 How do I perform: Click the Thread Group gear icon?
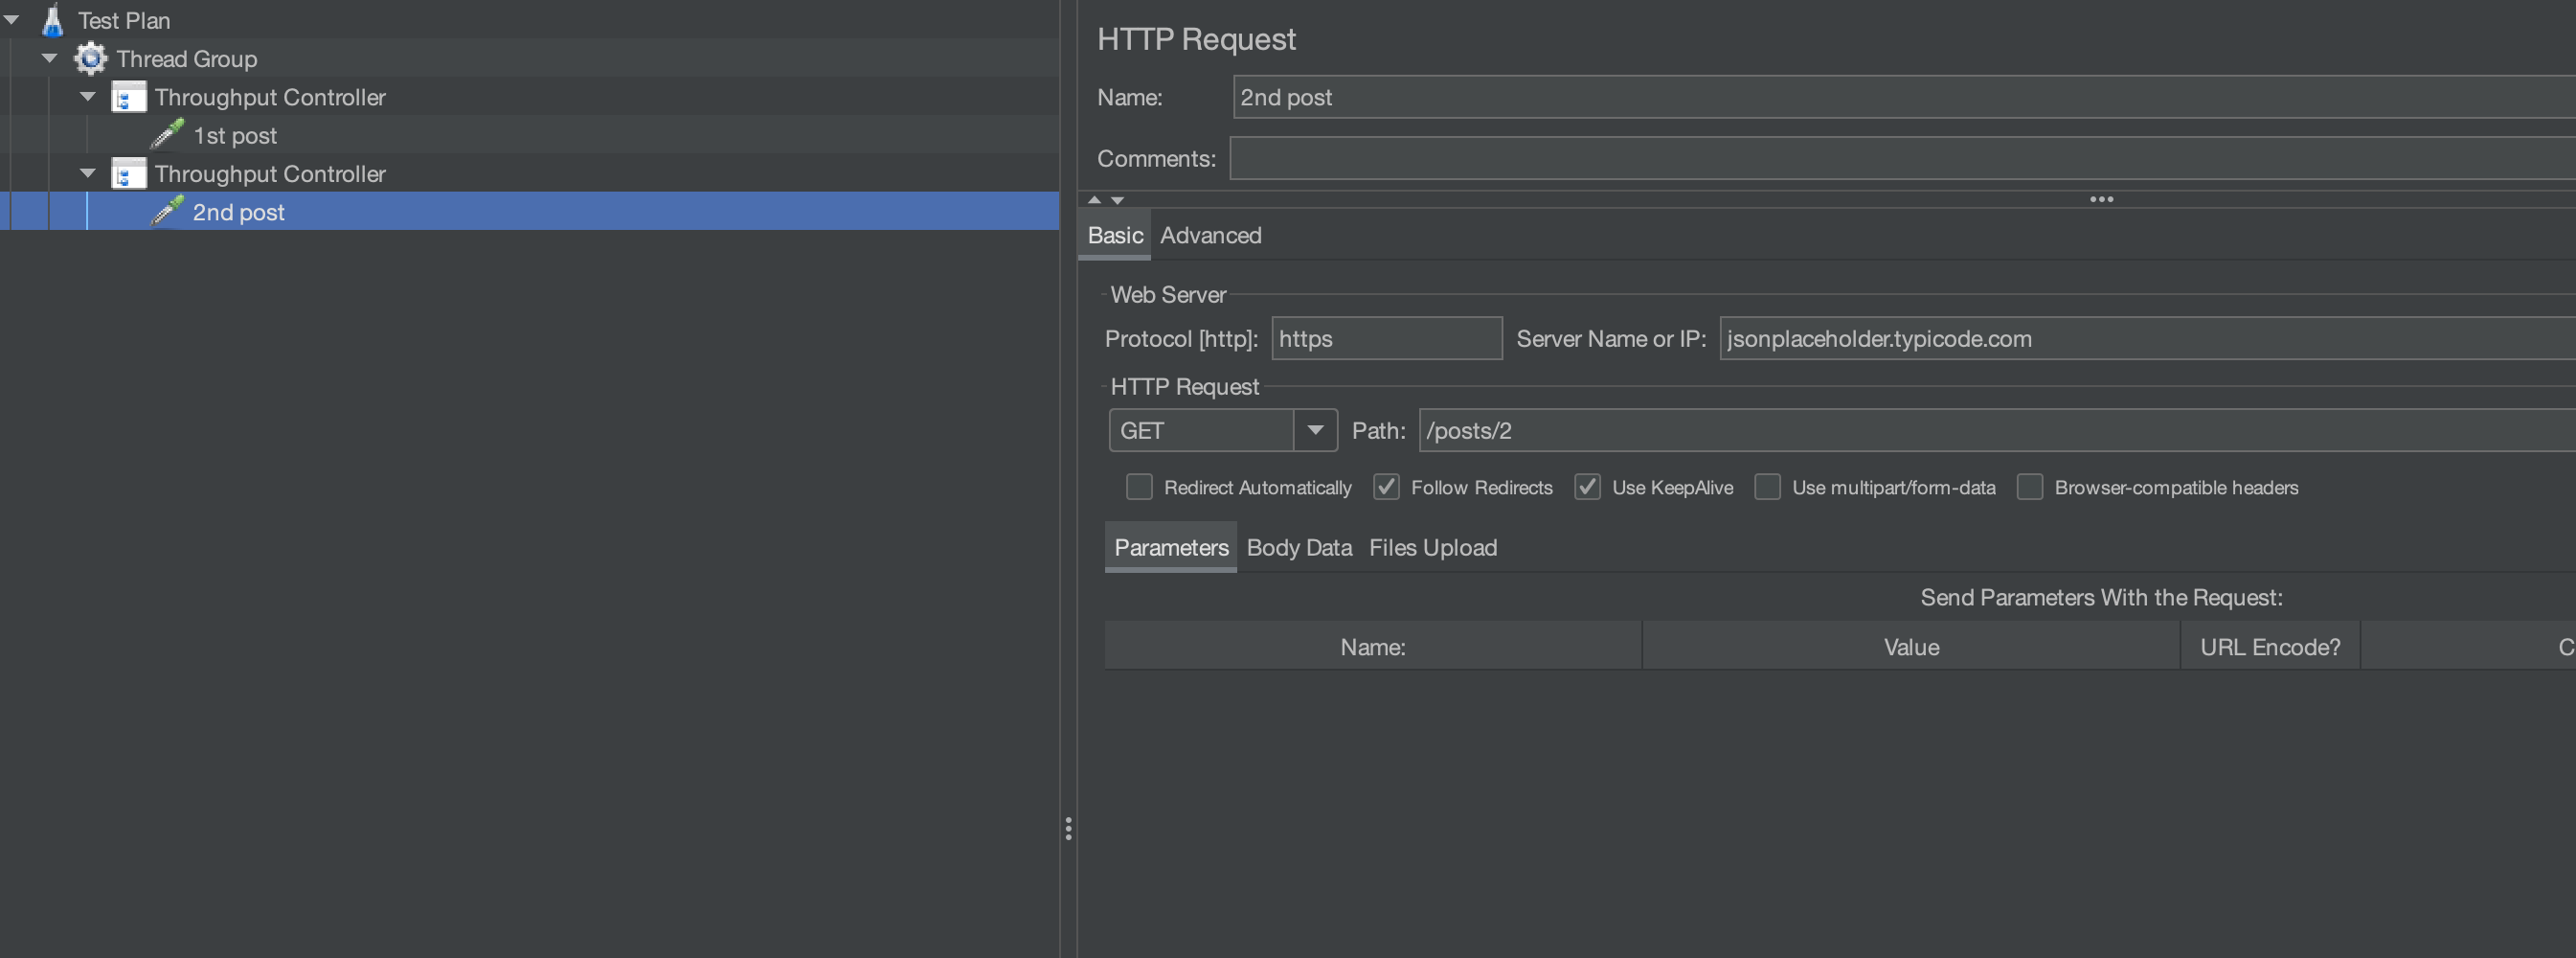(90, 58)
